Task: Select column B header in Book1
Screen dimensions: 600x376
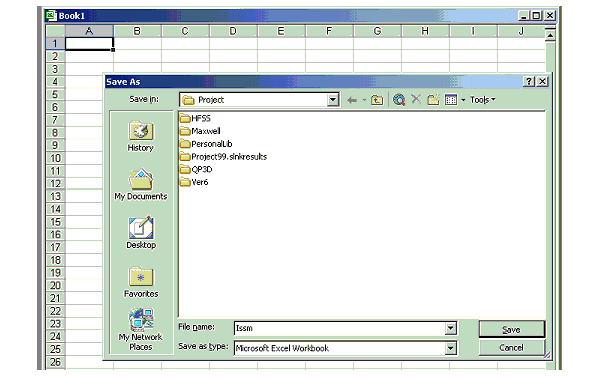Action: tap(137, 31)
